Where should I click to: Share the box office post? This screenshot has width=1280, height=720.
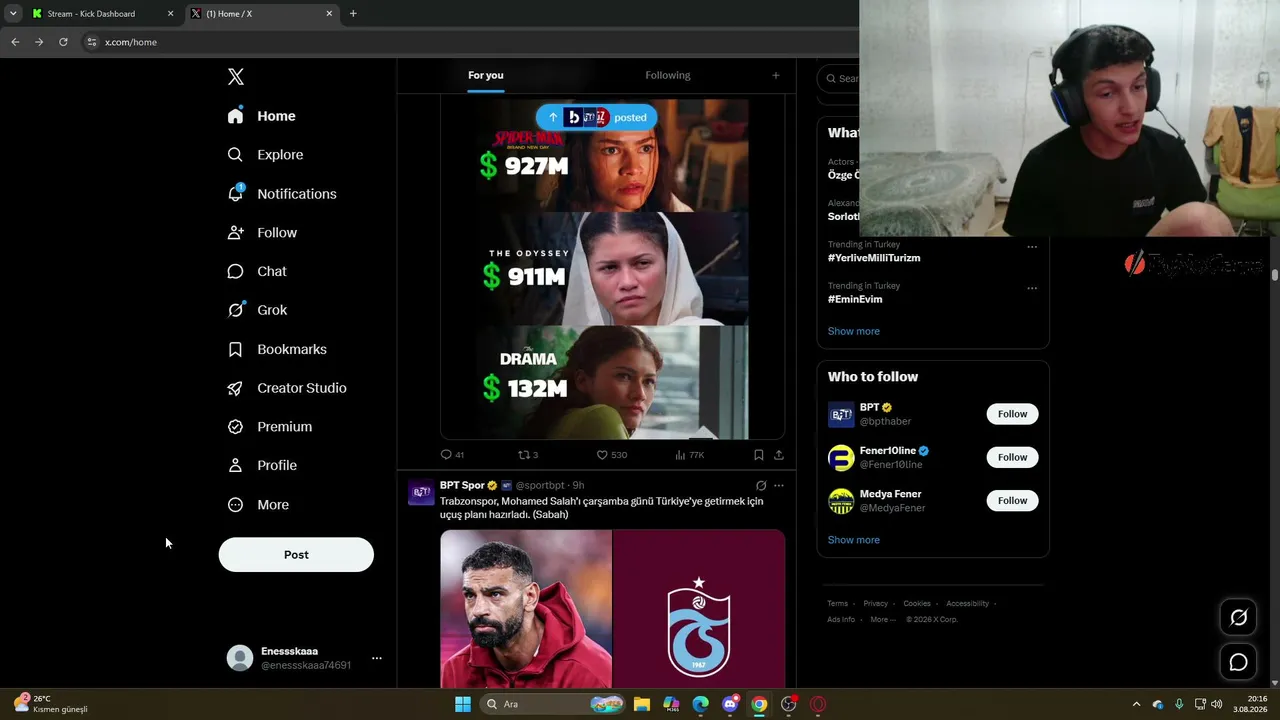click(x=779, y=455)
